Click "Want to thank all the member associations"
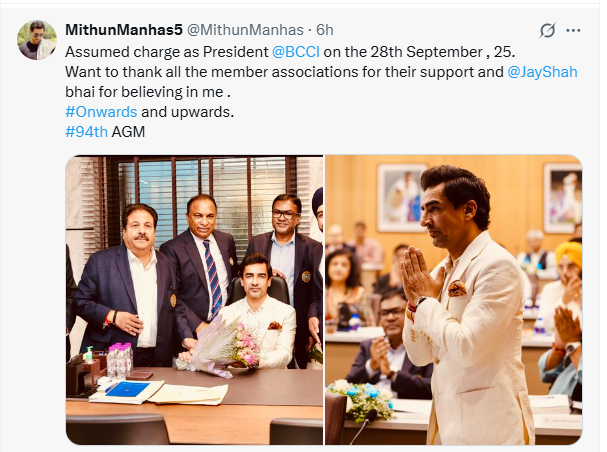Image resolution: width=607 pixels, height=452 pixels. (x=221, y=72)
